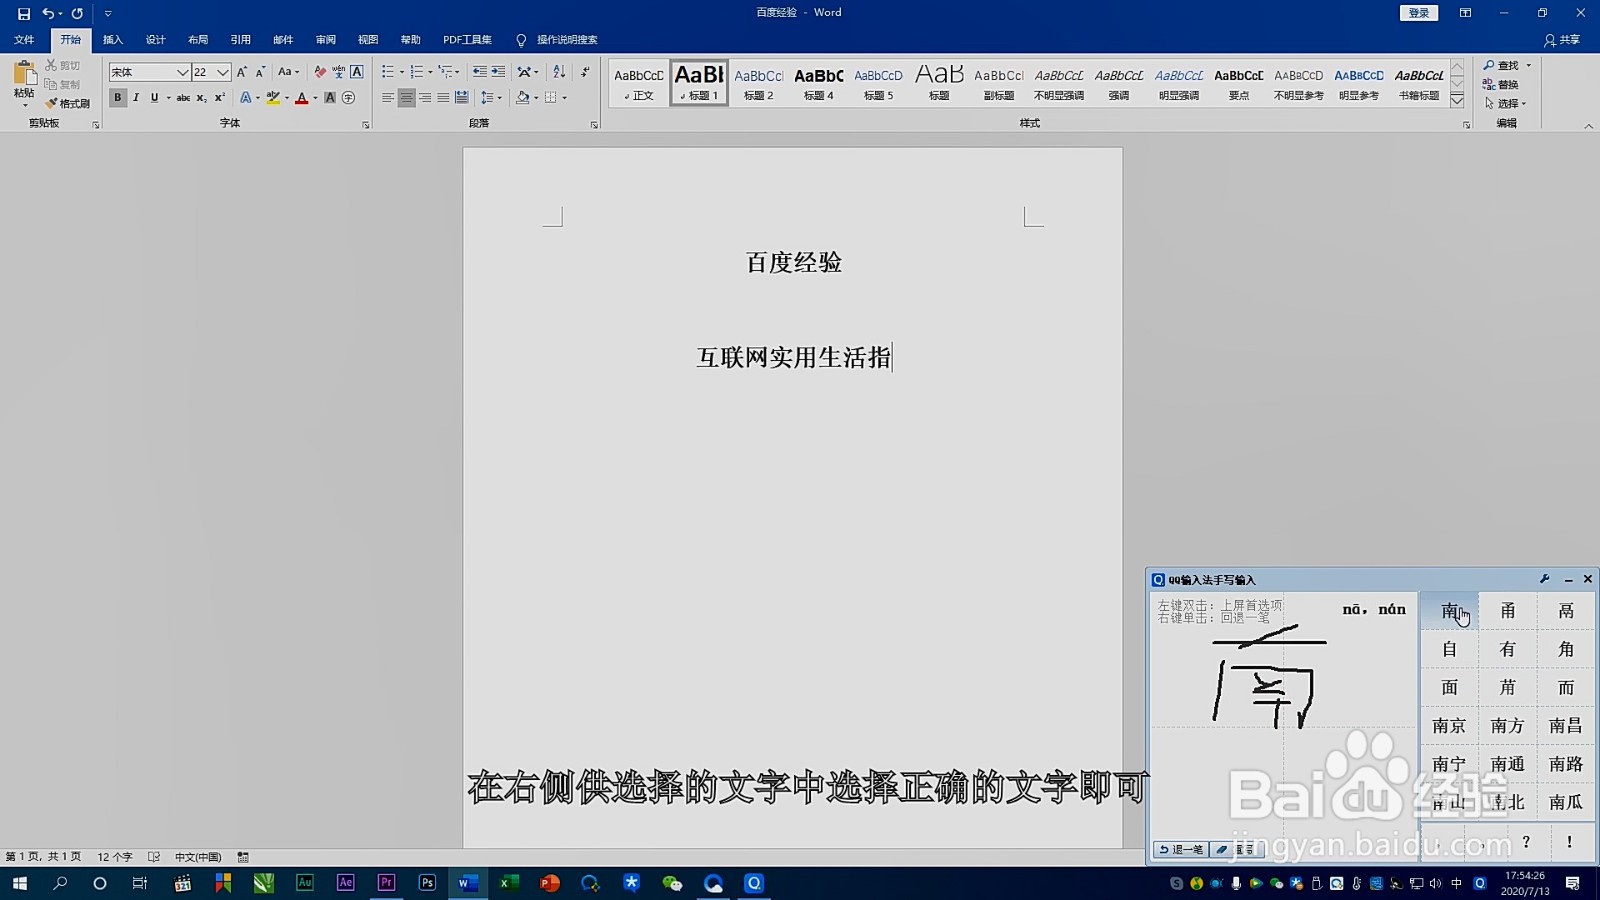This screenshot has width=1600, height=900.
Task: Open the Change Case (Aa) dropdown
Action: tap(288, 72)
